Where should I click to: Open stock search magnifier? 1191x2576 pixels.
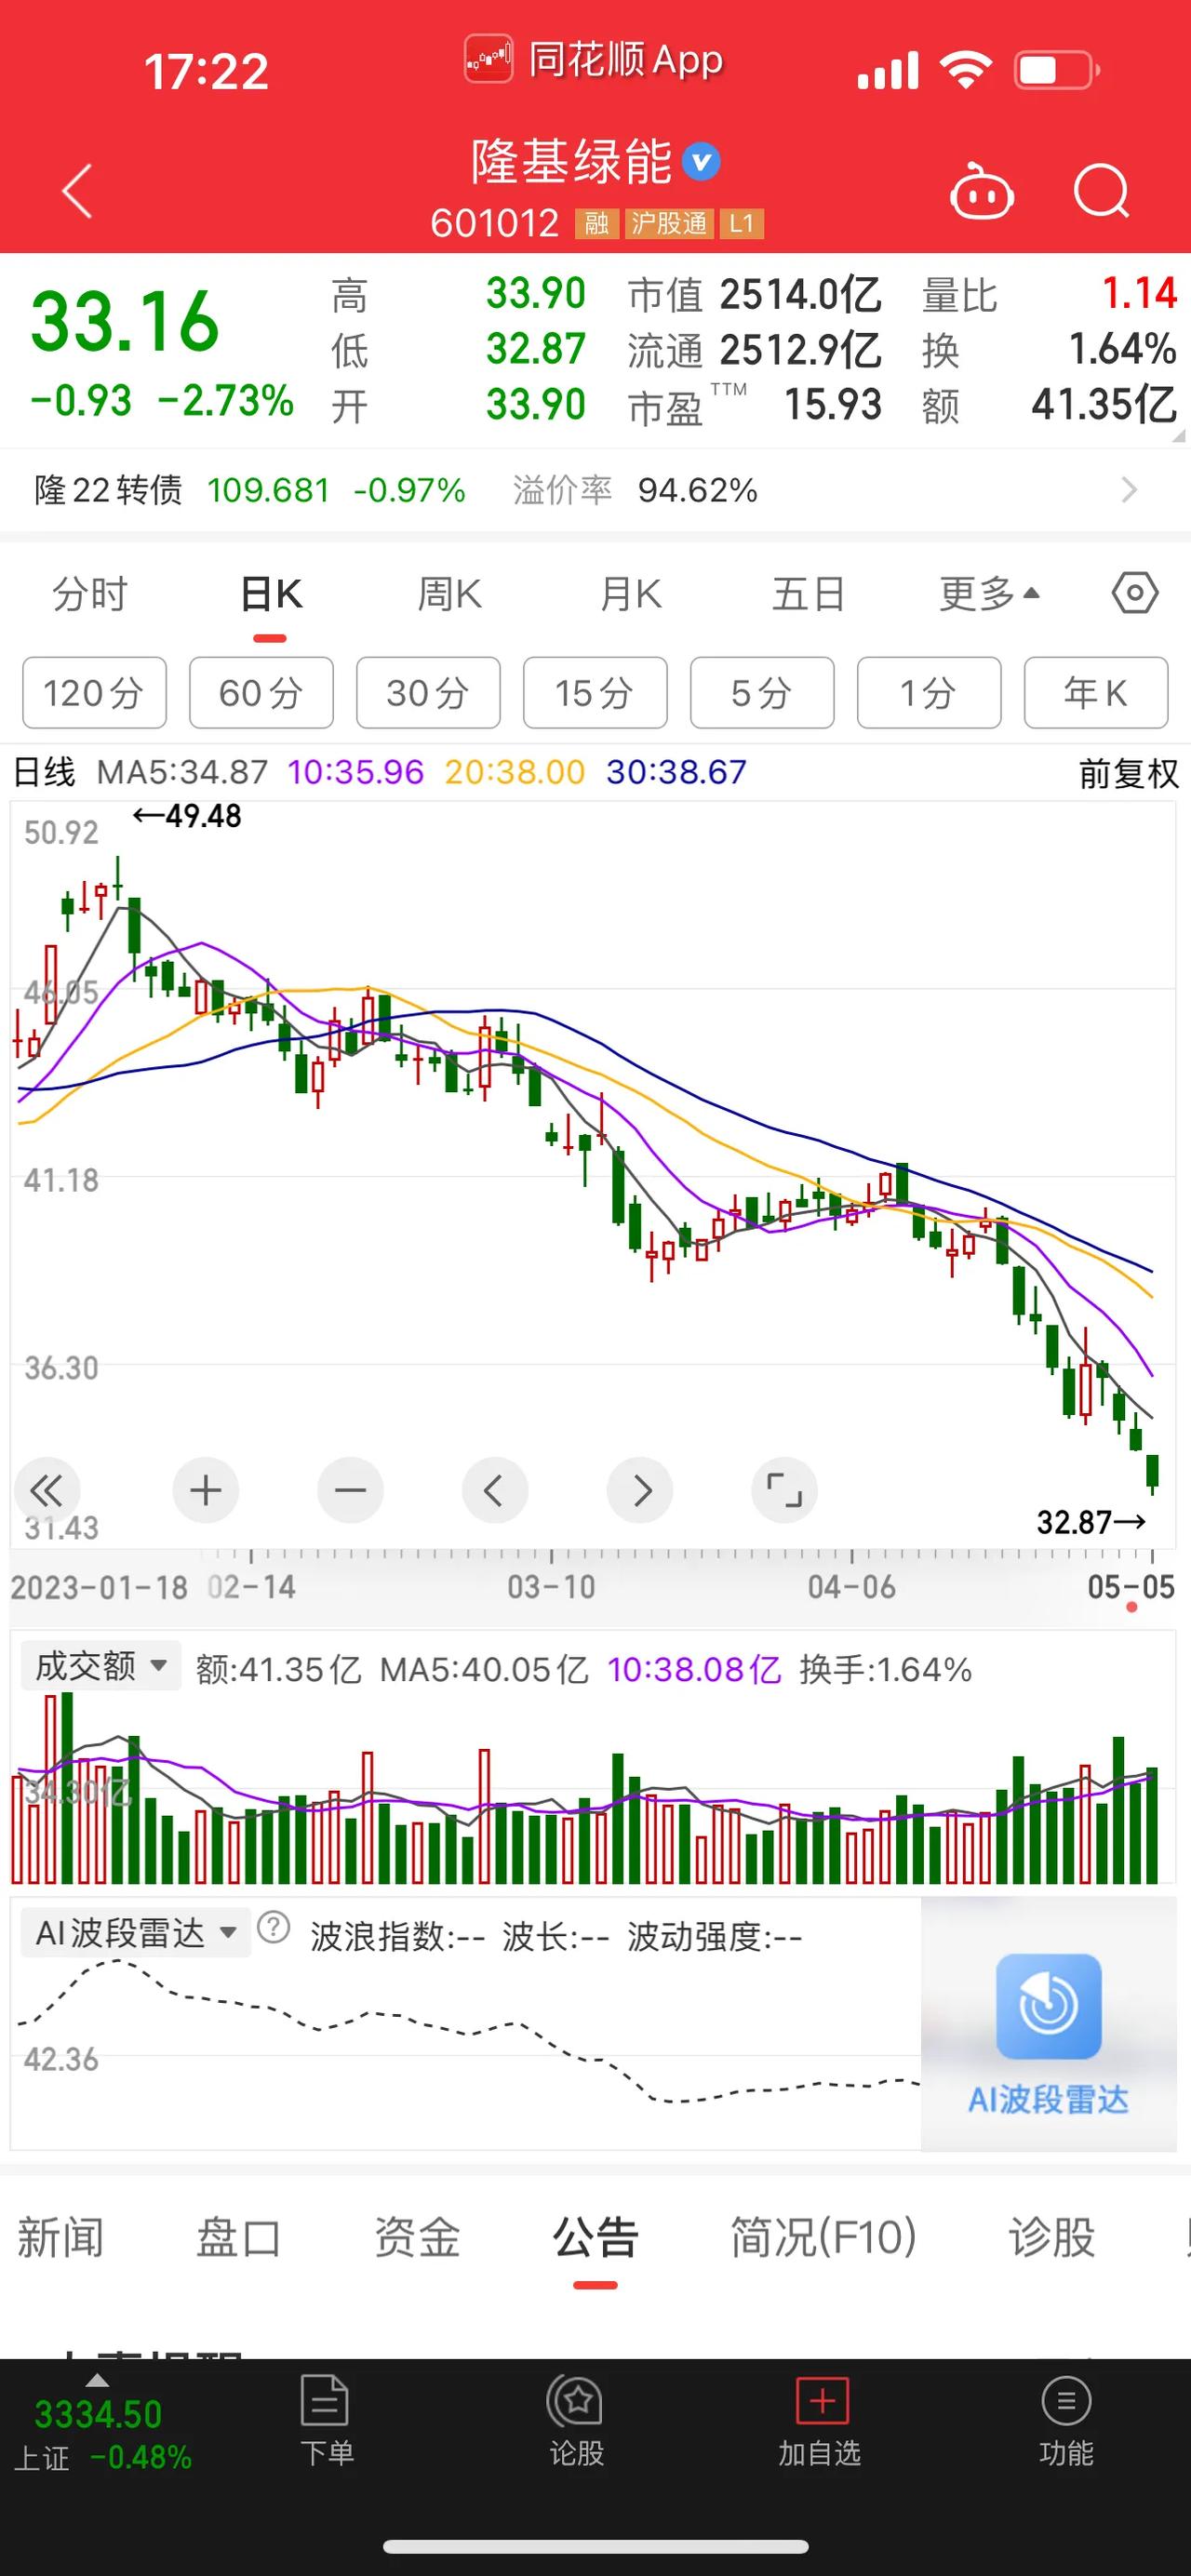1101,190
